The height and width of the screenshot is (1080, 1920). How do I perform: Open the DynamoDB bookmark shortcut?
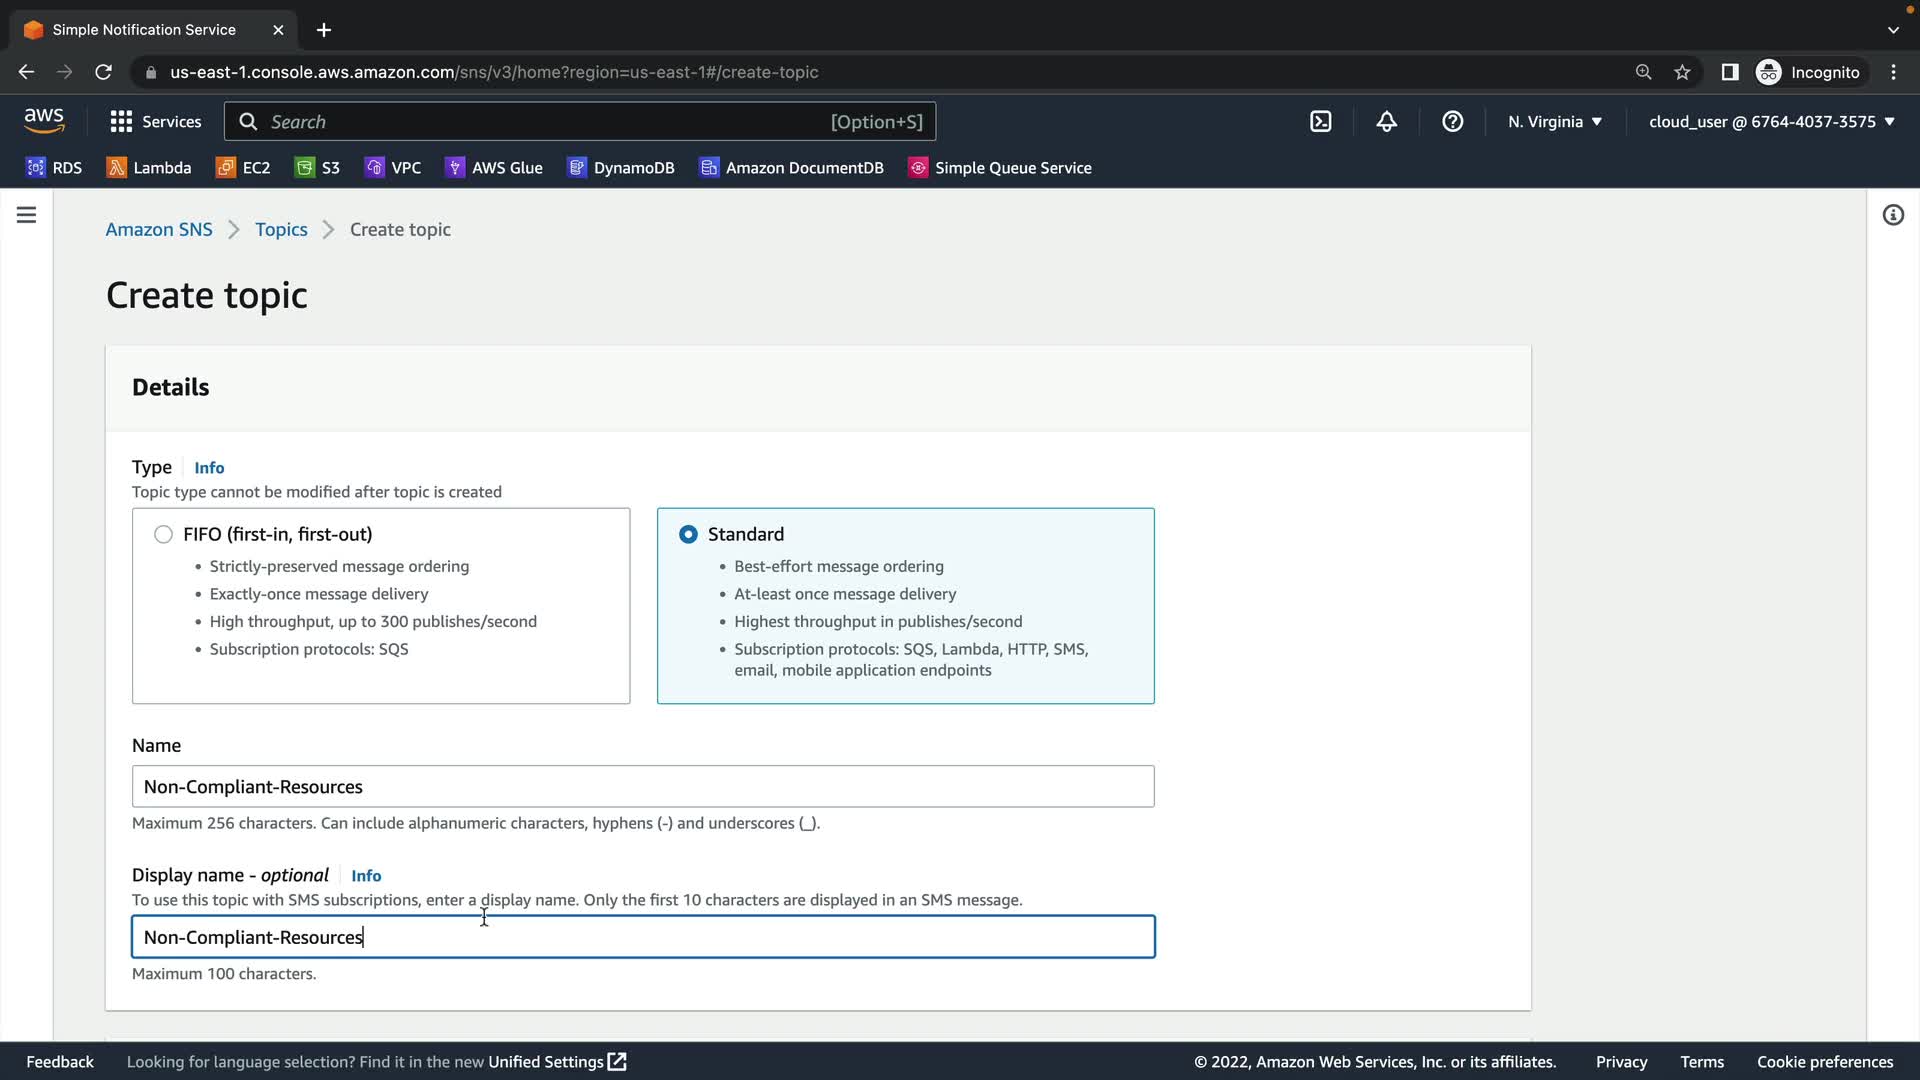point(621,168)
